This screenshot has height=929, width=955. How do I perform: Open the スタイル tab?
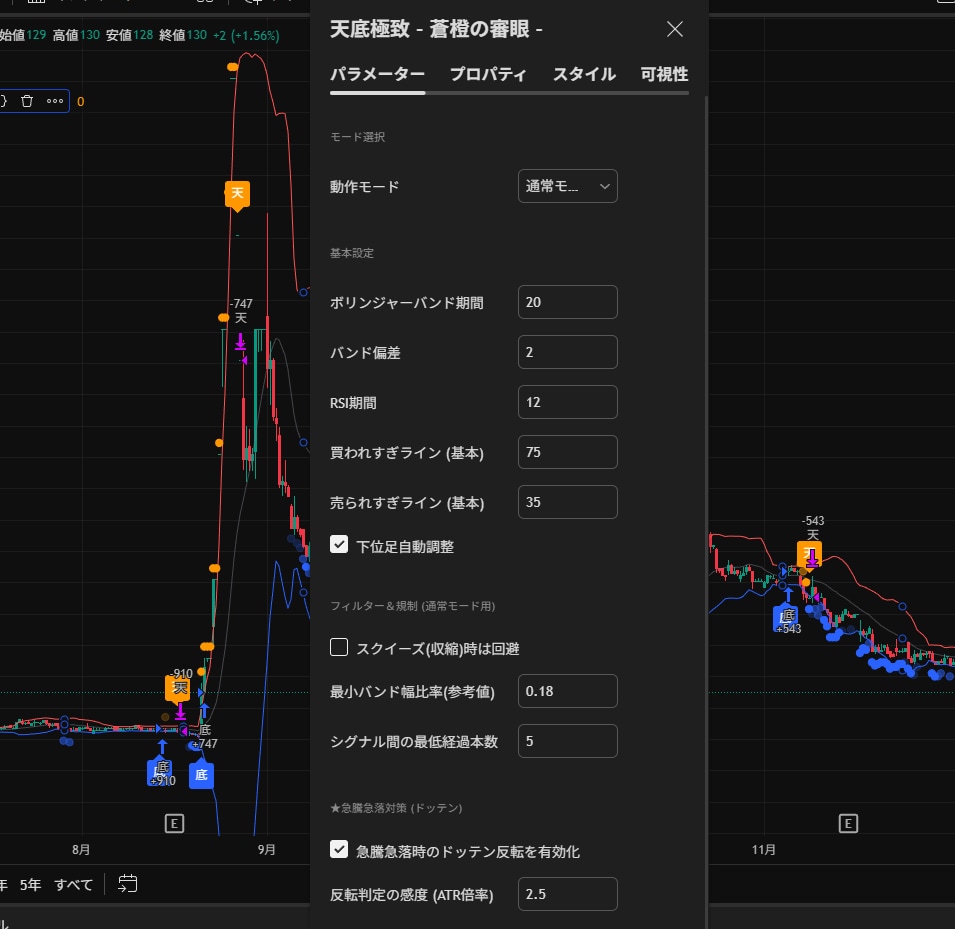584,74
